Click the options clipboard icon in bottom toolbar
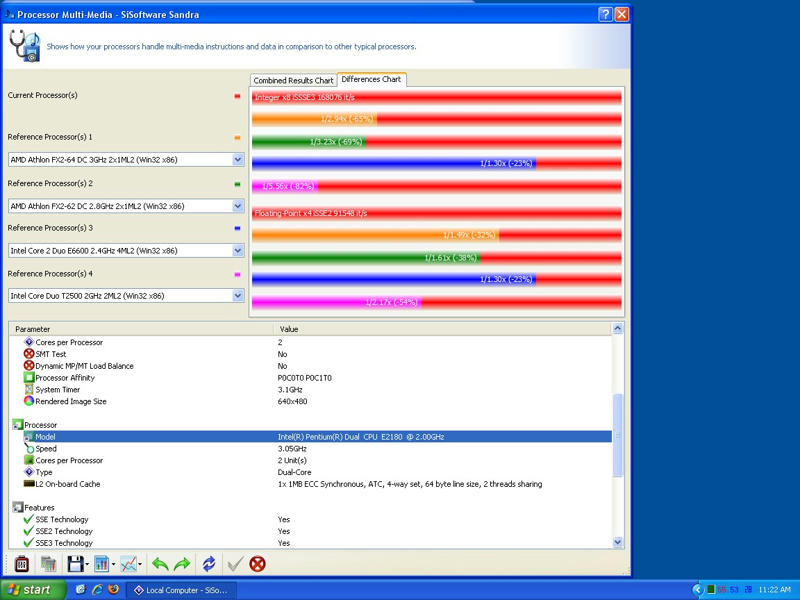800x600 pixels. point(21,564)
